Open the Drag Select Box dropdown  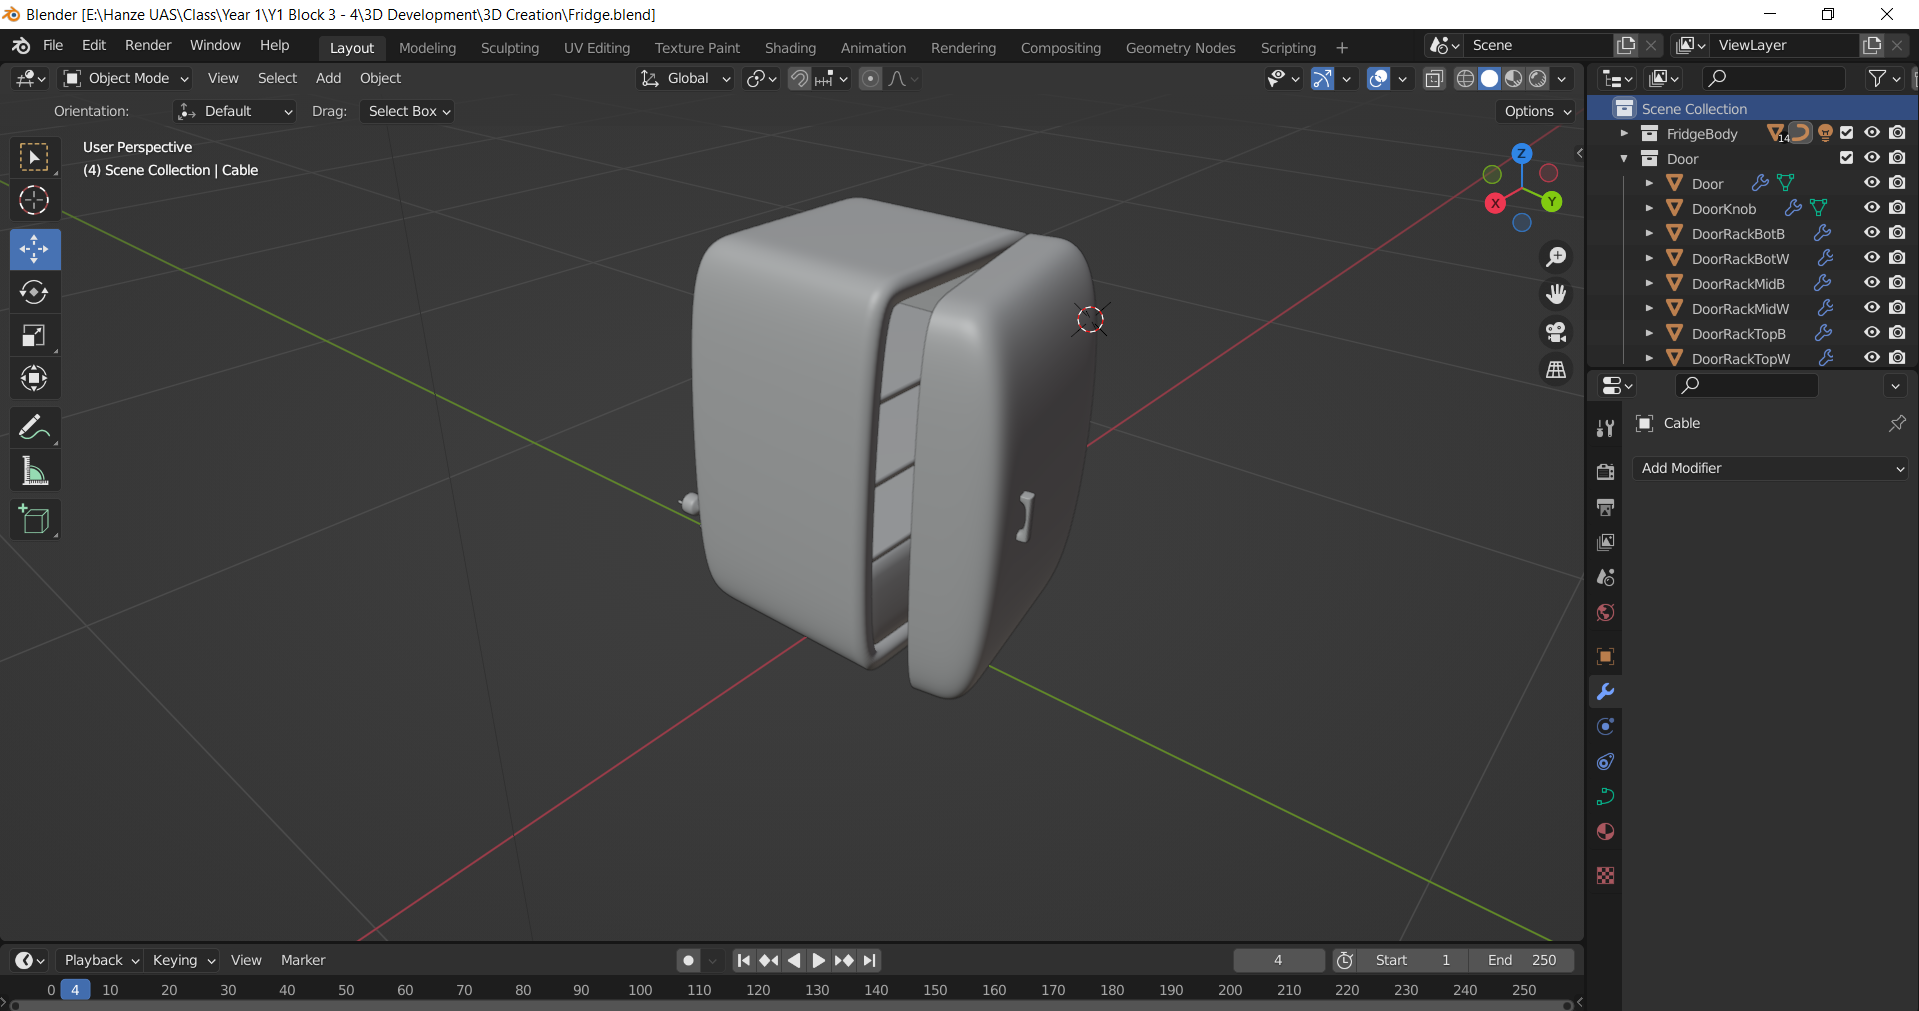408,111
